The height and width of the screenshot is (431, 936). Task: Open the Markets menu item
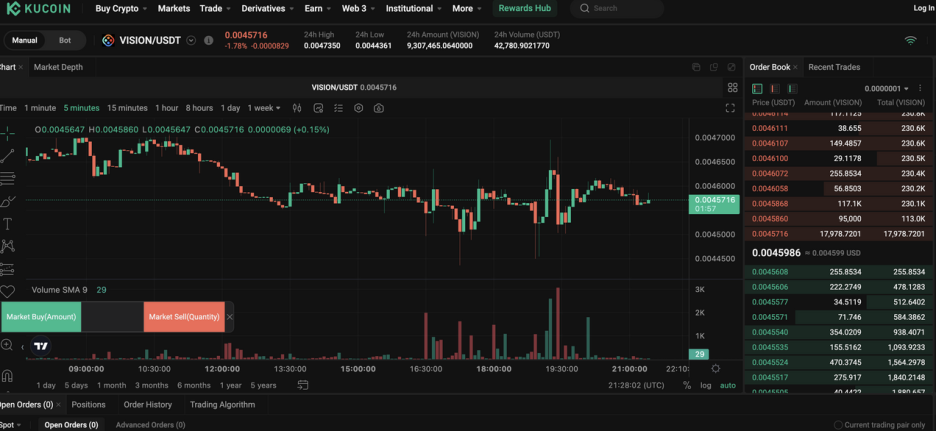click(174, 8)
